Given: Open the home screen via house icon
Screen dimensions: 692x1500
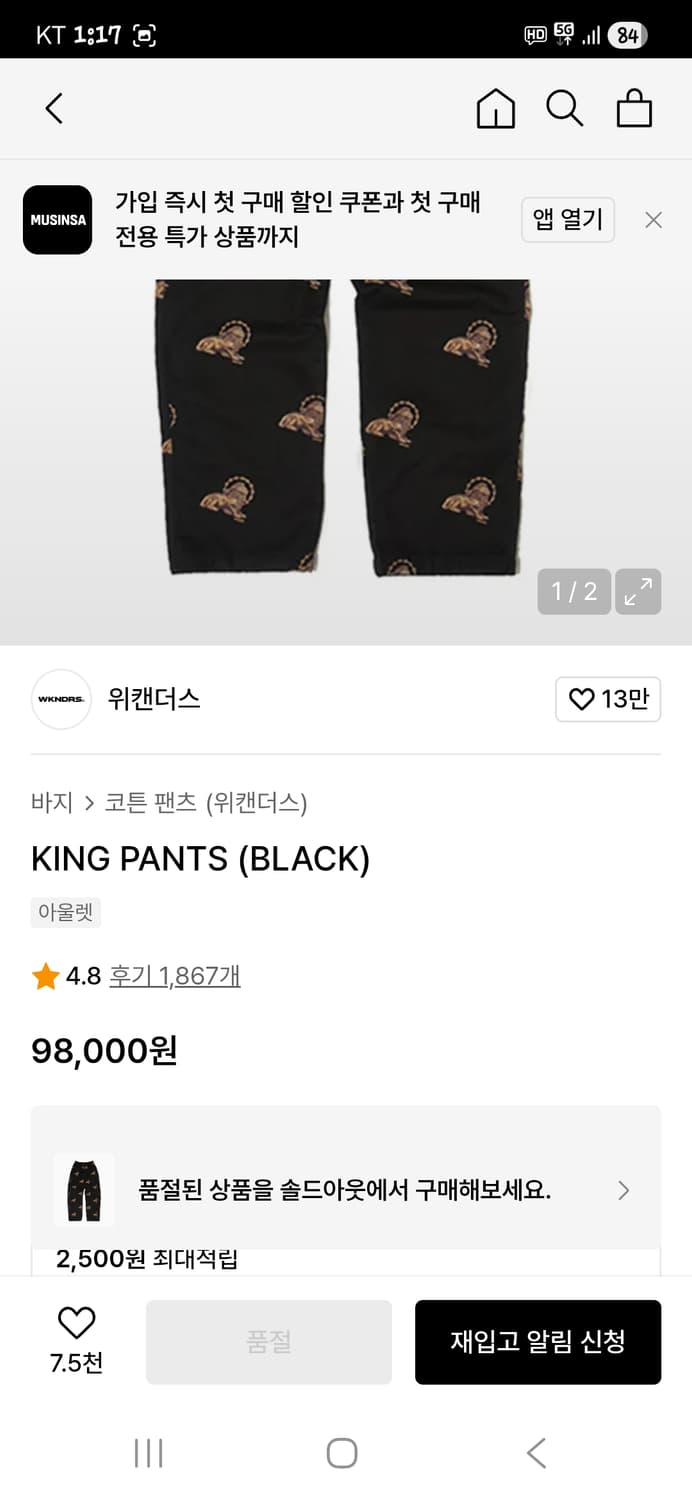Looking at the screenshot, I should (495, 108).
